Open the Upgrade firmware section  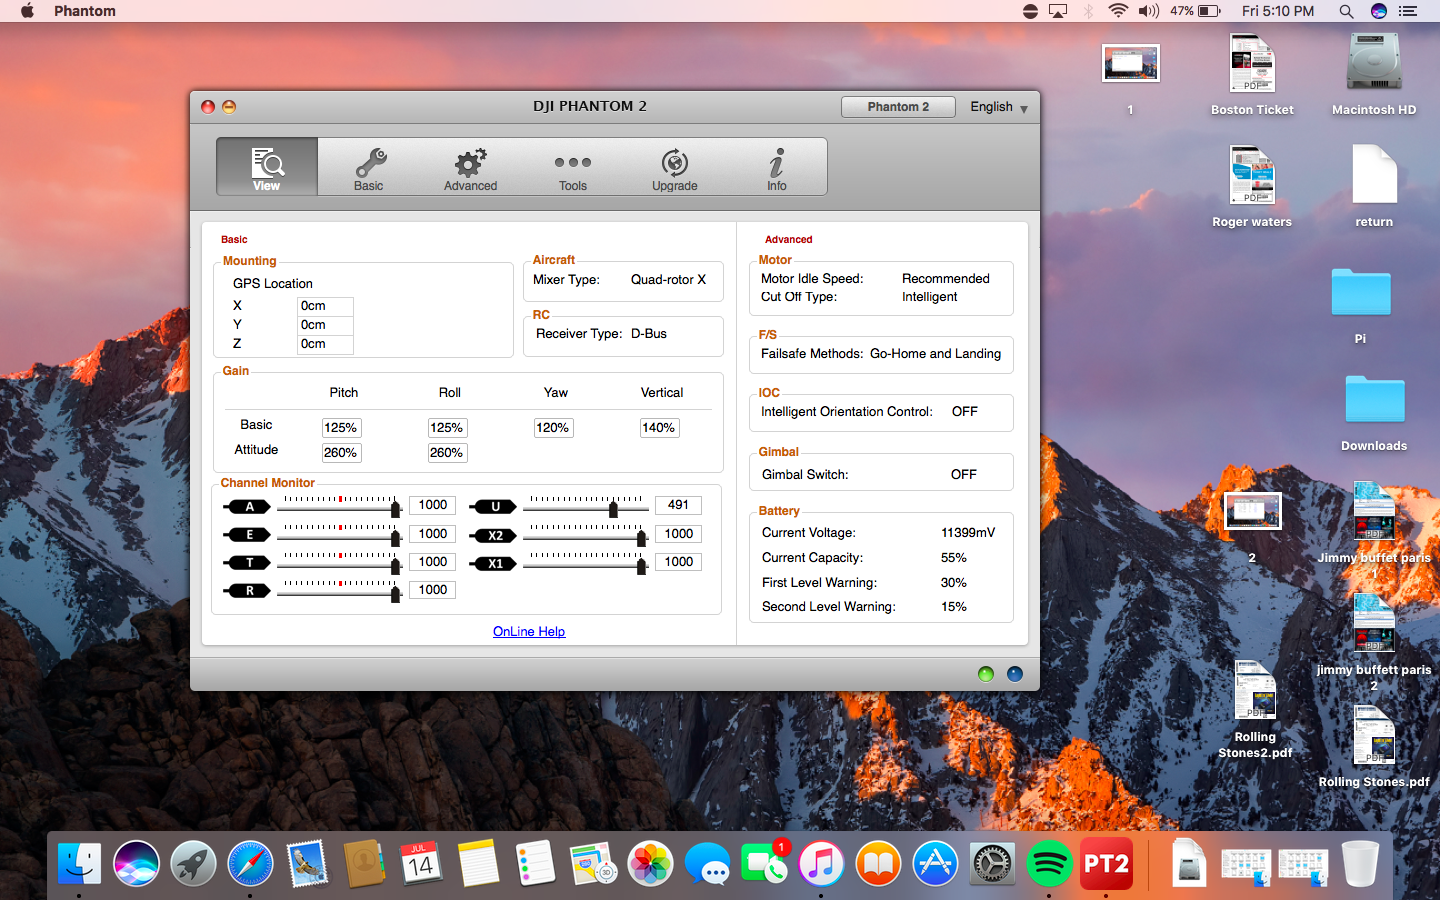tap(675, 167)
